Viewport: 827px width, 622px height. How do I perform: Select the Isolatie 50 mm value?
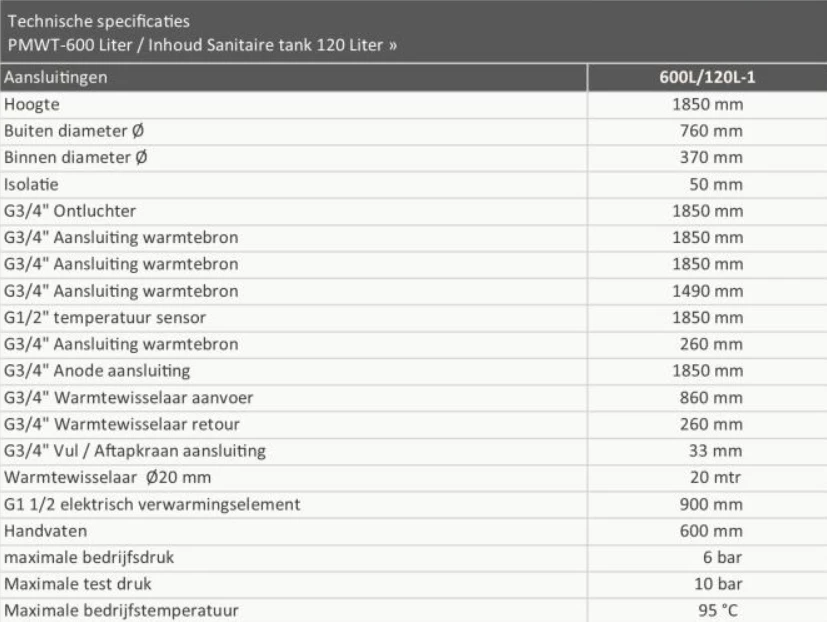717,185
